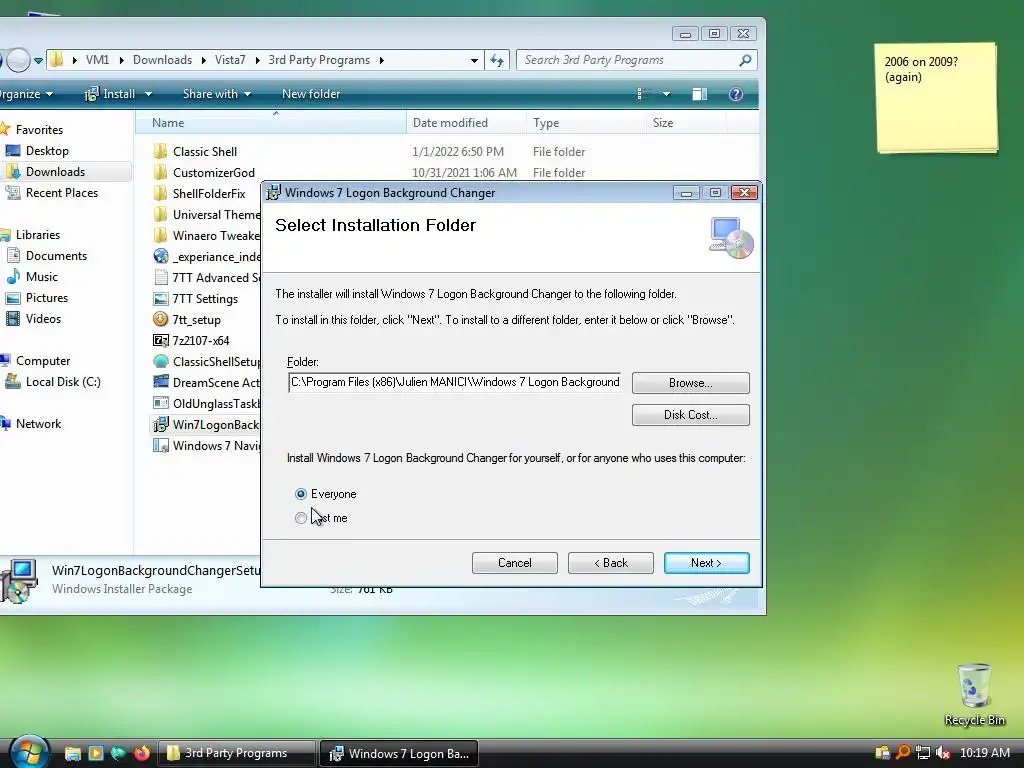Viewport: 1024px width, 768px height.
Task: Select the 7z2107-x64 file icon
Action: tap(161, 340)
